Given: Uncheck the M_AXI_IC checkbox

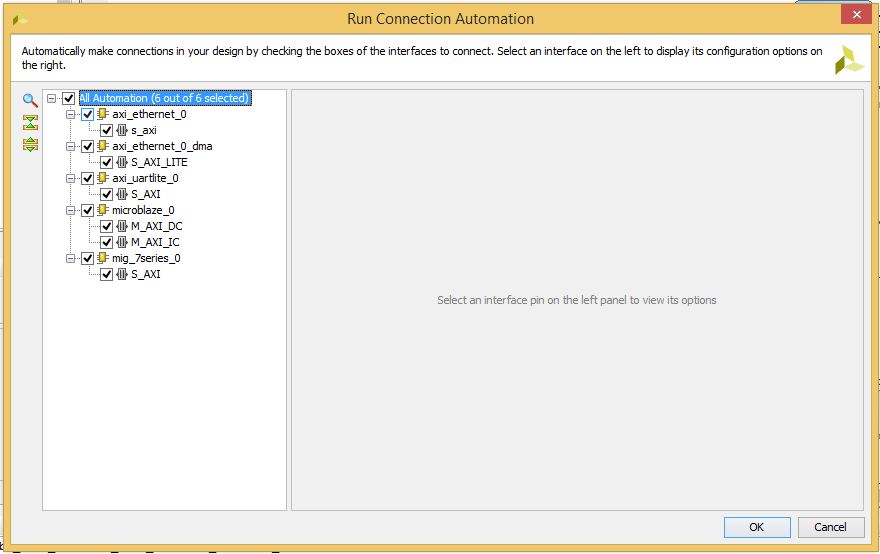Looking at the screenshot, I should pyautogui.click(x=107, y=242).
